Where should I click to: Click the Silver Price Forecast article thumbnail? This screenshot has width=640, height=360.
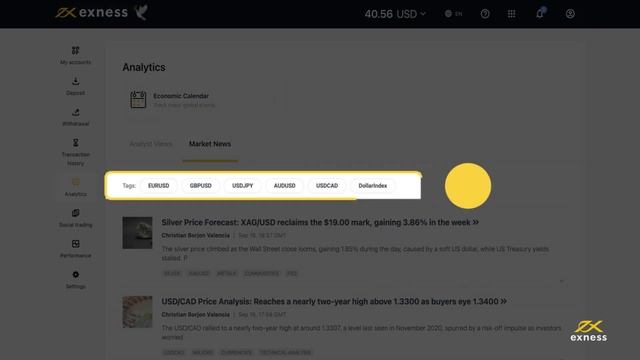[138, 233]
